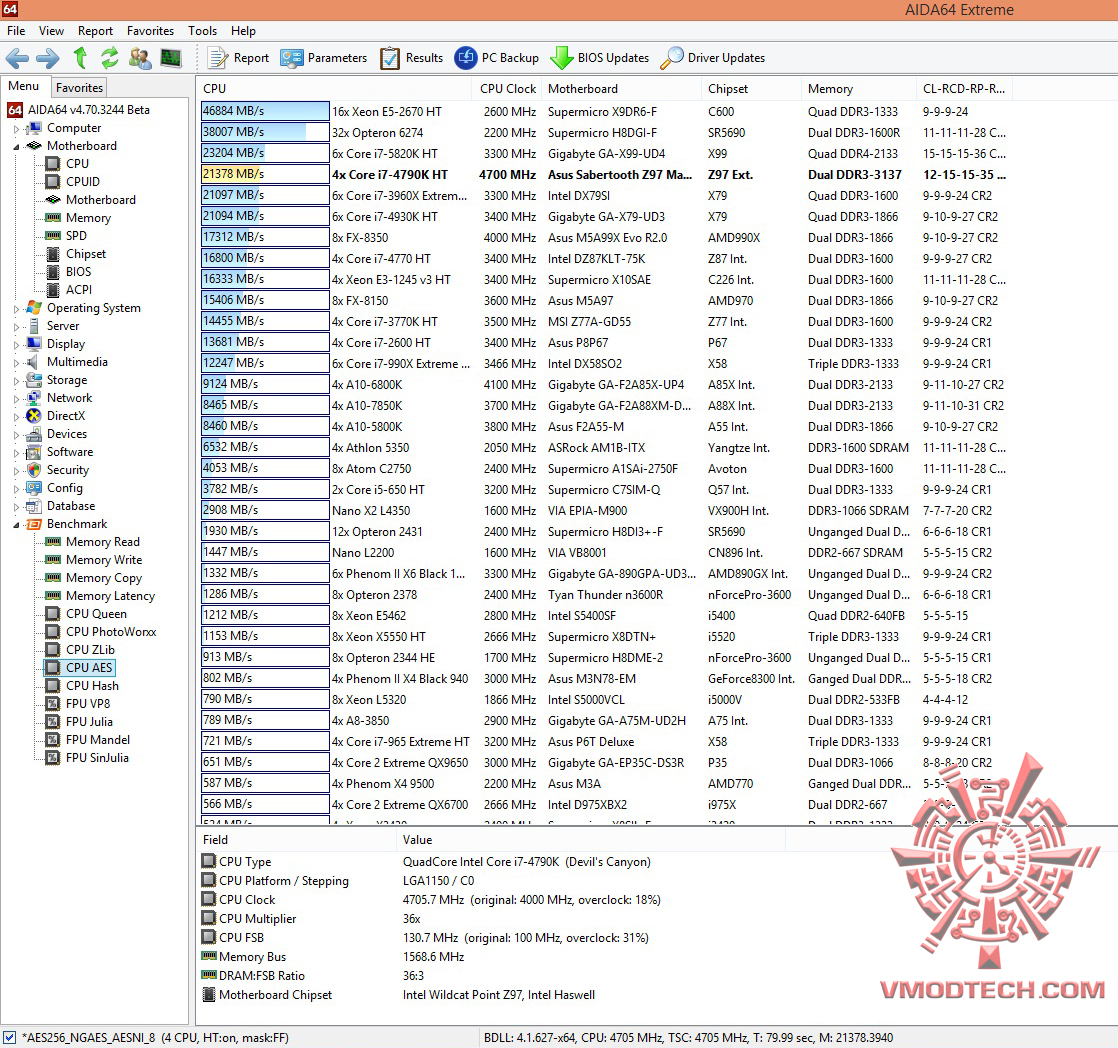This screenshot has width=1118, height=1048.
Task: Click the CPU Multiplier field row
Action: point(492,919)
